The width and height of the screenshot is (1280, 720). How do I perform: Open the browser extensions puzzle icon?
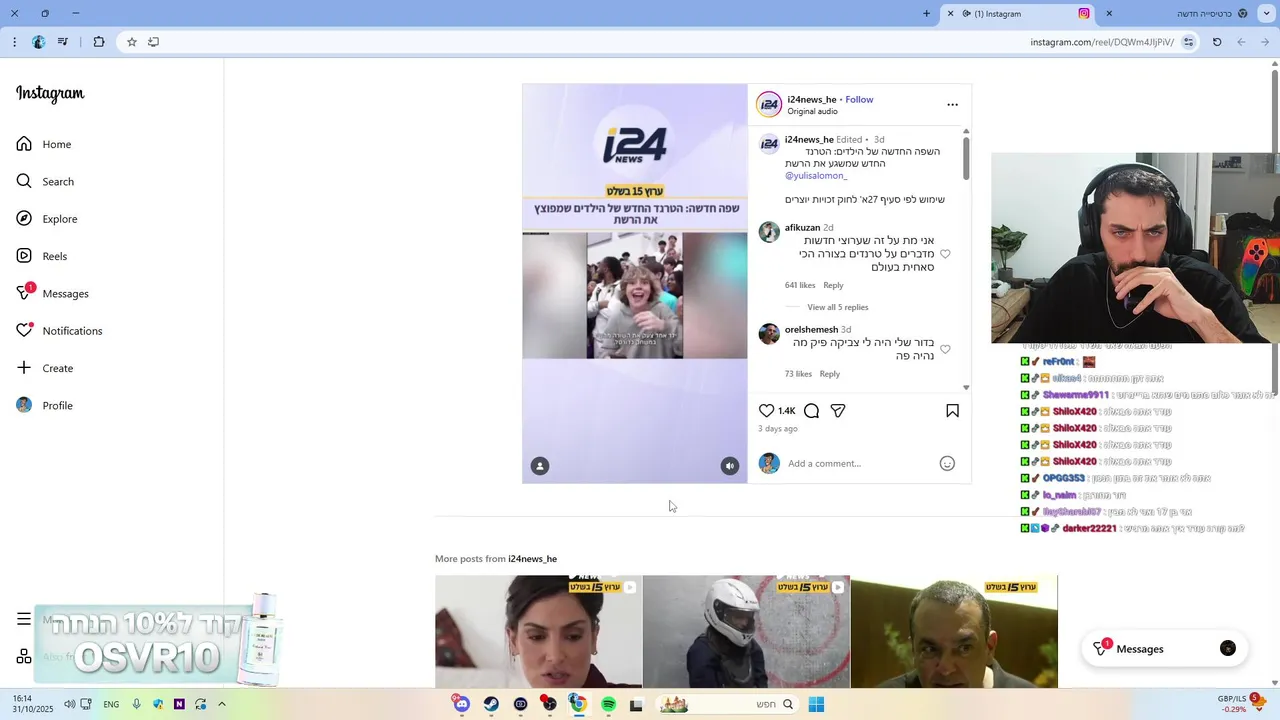point(98,42)
